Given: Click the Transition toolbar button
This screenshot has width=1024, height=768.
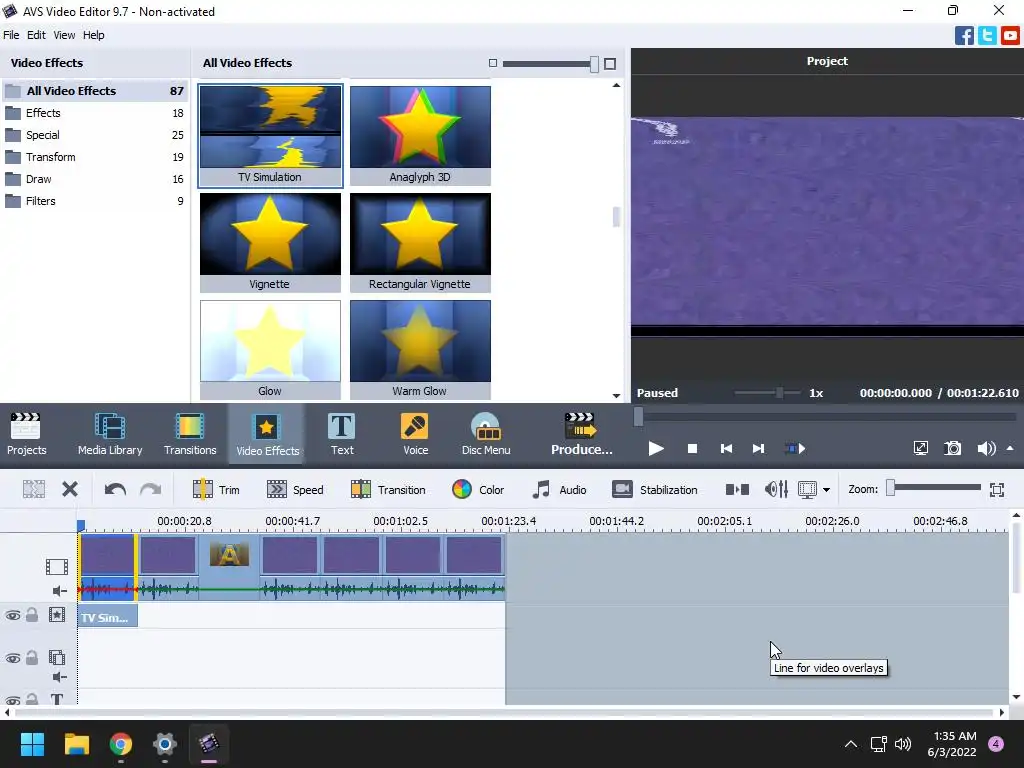Looking at the screenshot, I should (x=388, y=490).
